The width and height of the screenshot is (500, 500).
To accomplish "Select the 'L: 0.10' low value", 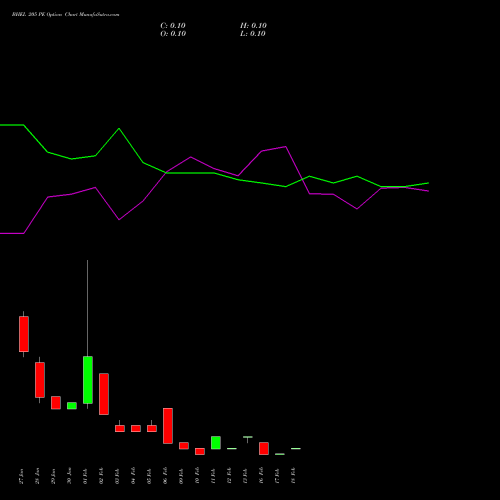I will (x=253, y=34).
